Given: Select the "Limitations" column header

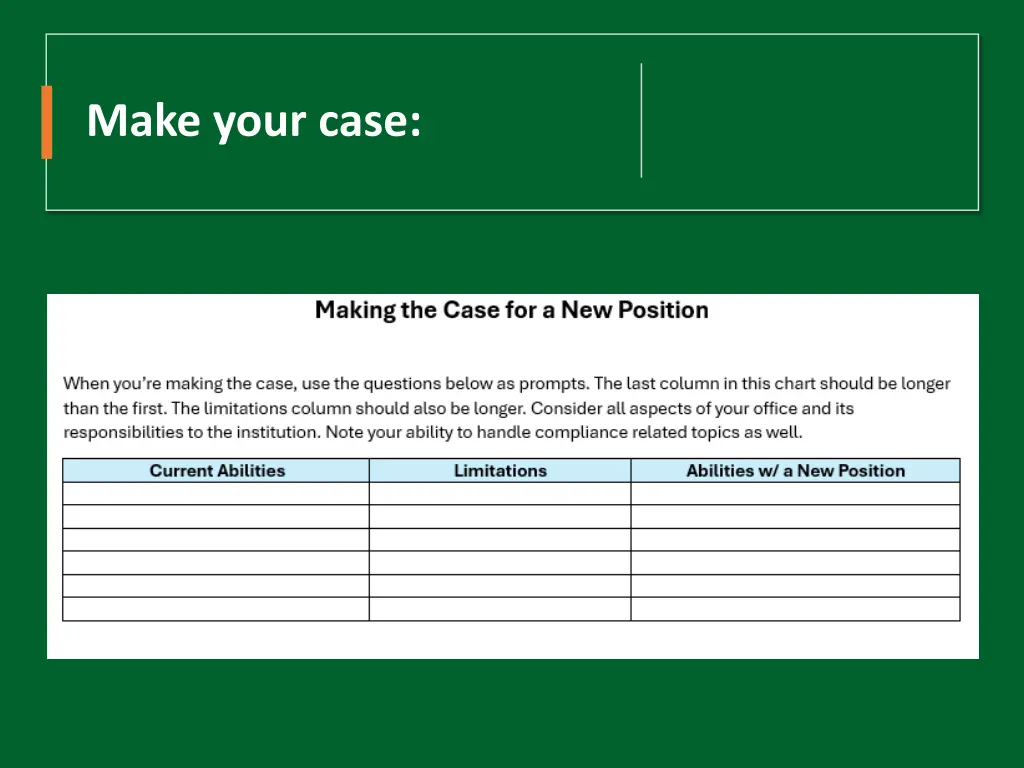Looking at the screenshot, I should (x=500, y=471).
